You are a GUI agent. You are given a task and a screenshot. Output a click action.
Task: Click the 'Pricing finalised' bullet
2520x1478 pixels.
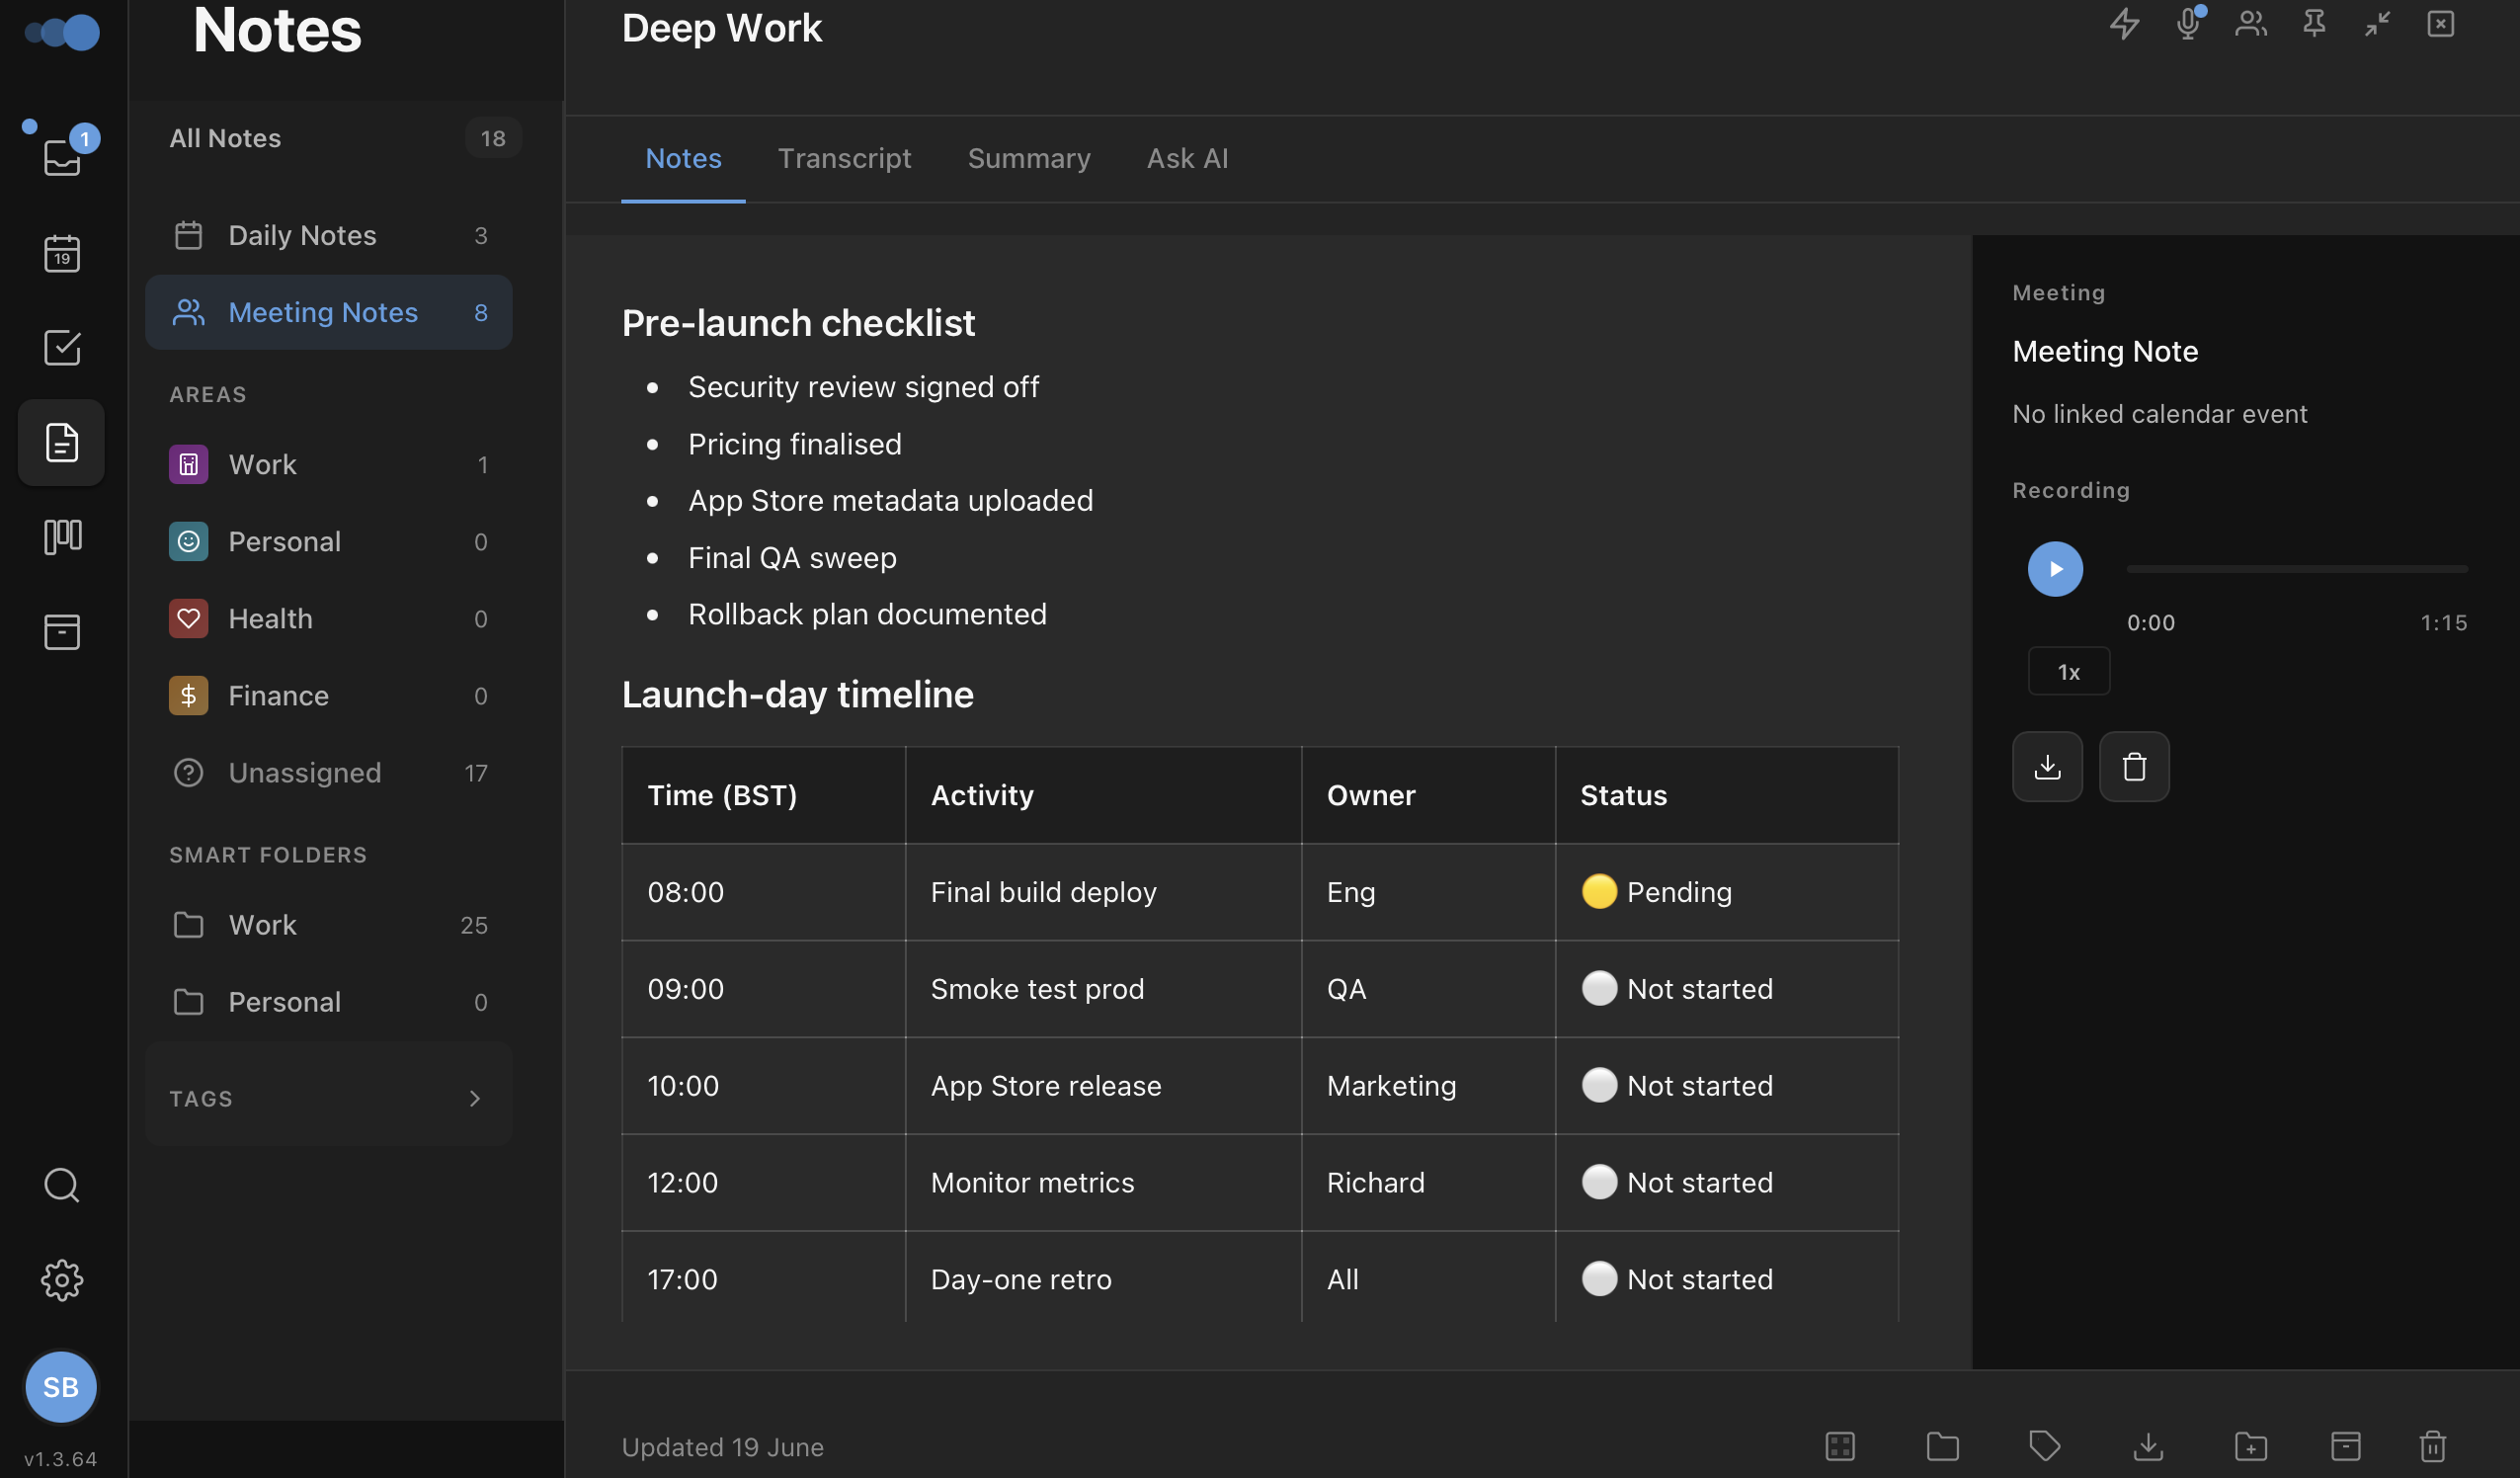(794, 443)
